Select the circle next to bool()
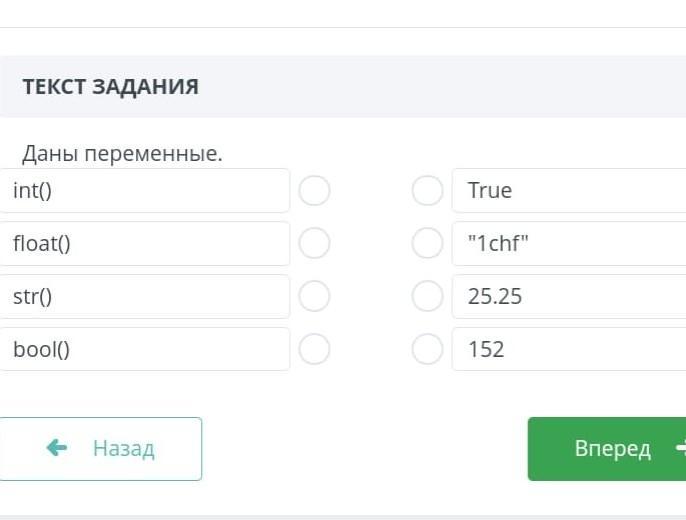The width and height of the screenshot is (686, 520). tap(314, 349)
